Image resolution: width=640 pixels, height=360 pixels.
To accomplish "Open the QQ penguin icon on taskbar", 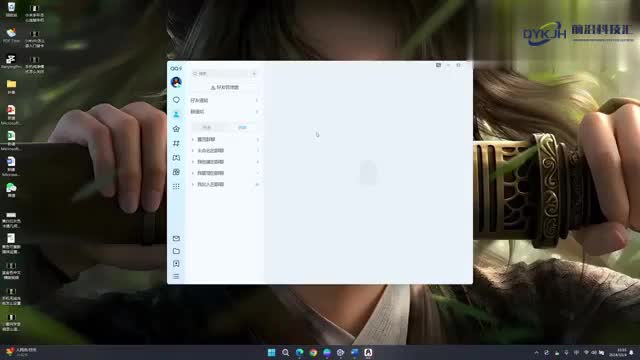I will click(368, 353).
